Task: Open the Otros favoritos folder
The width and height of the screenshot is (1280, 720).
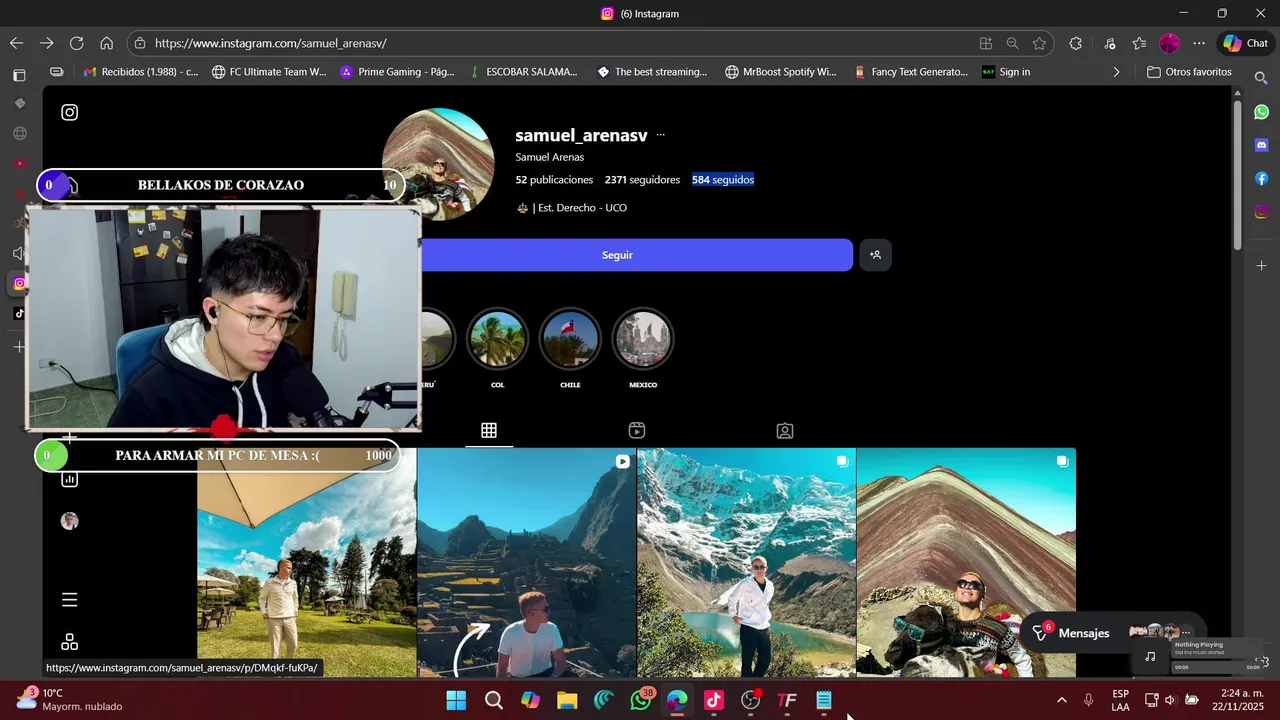Action: click(x=1189, y=72)
